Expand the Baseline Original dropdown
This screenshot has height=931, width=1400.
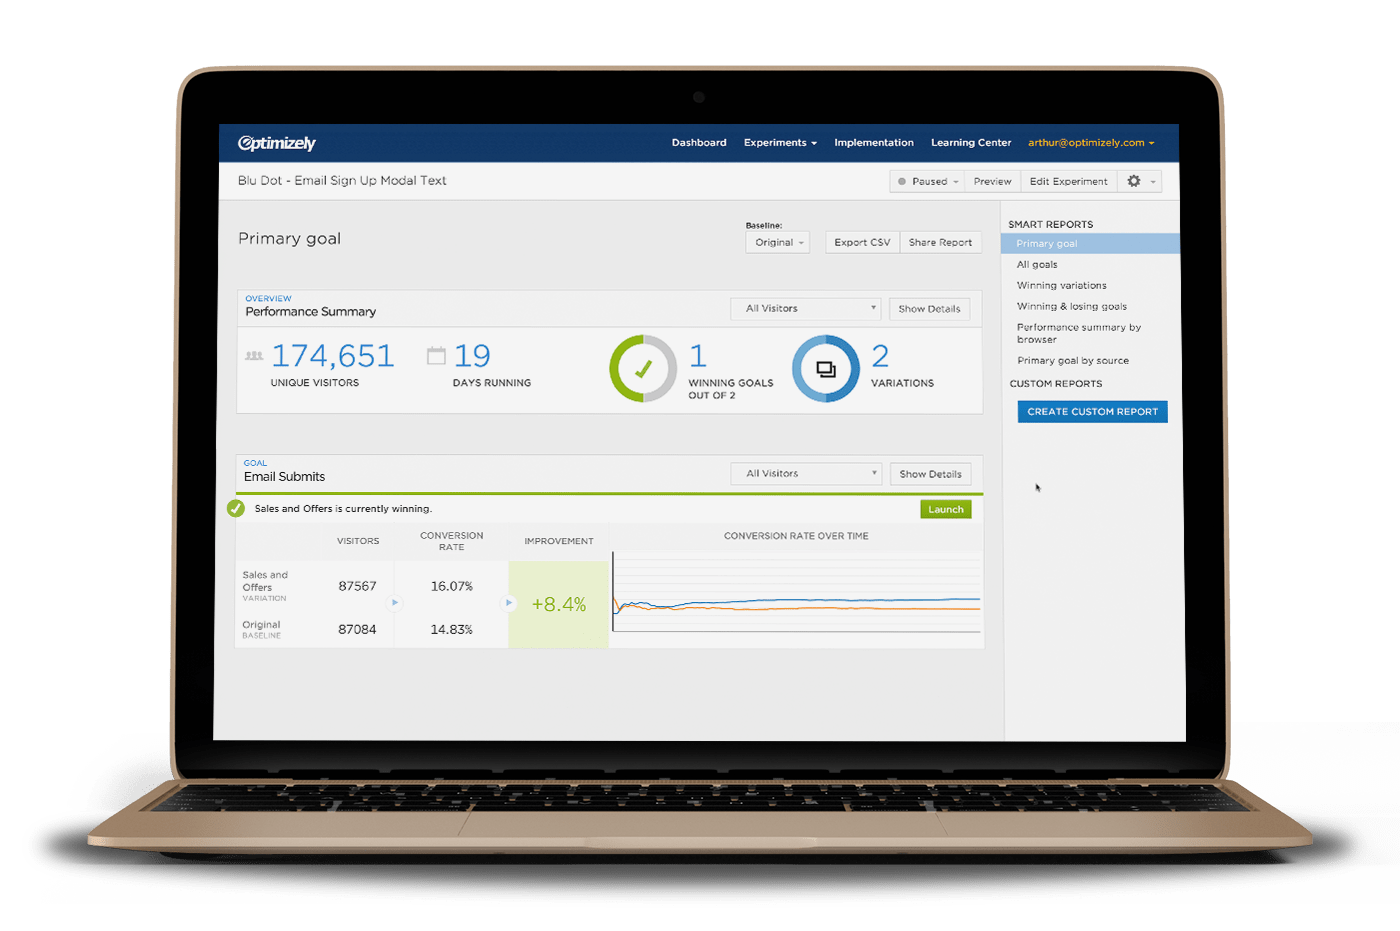[x=777, y=243]
